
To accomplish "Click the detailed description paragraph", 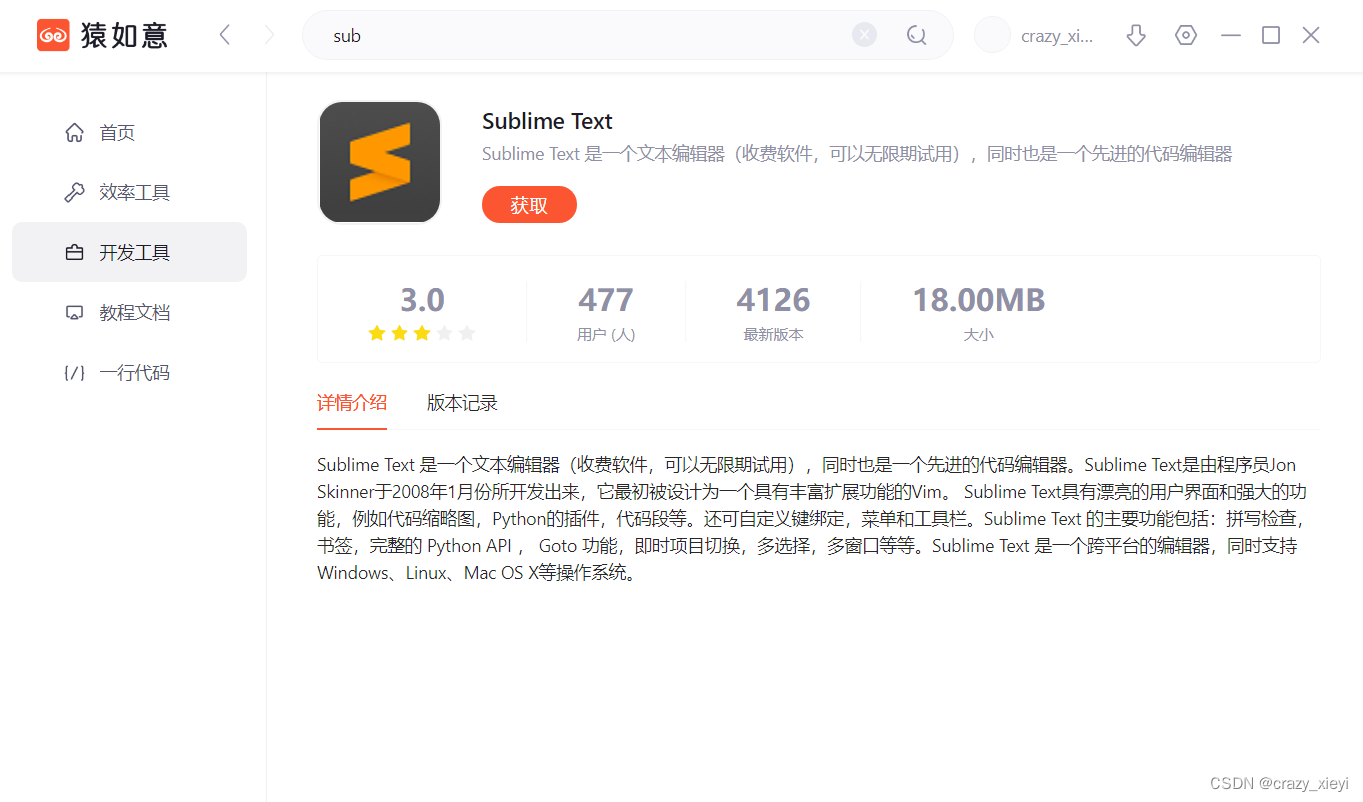I will point(812,519).
